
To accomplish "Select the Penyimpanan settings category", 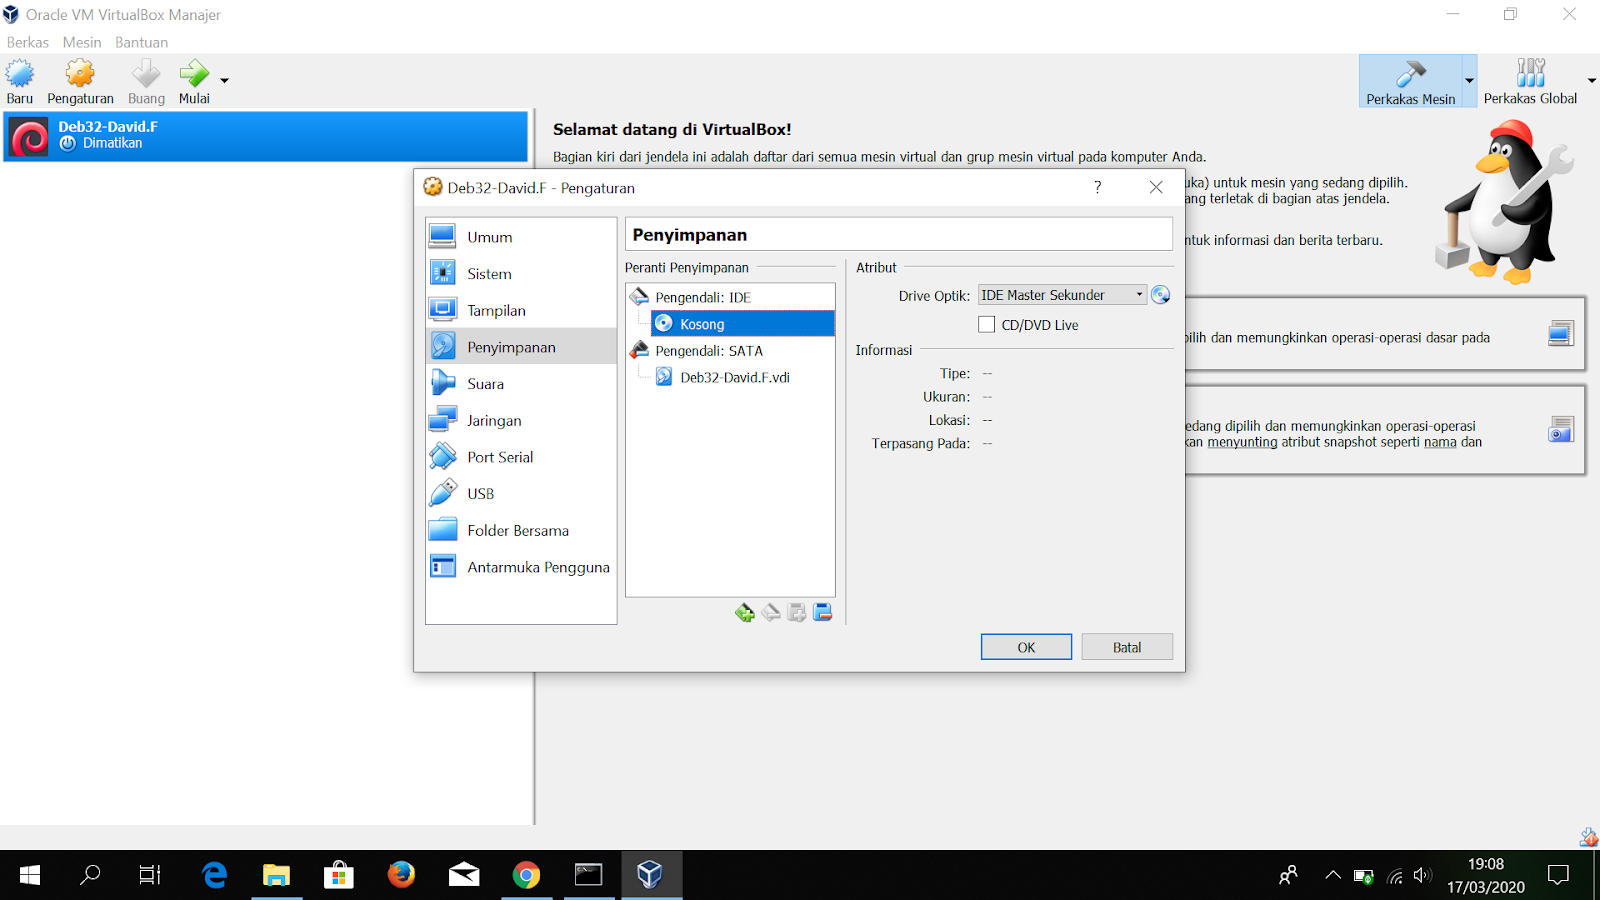I will point(521,347).
